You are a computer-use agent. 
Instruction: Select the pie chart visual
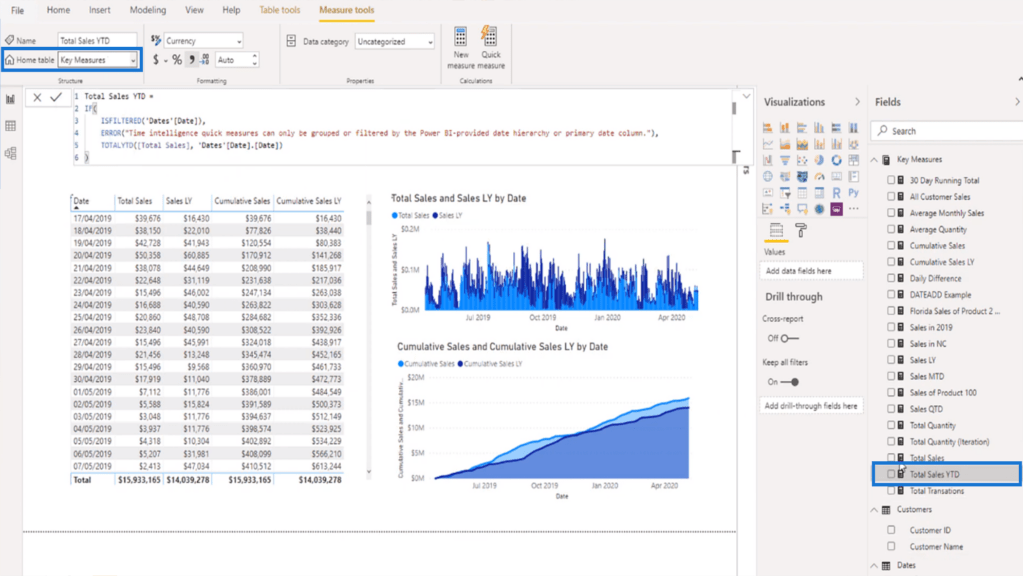(x=819, y=160)
